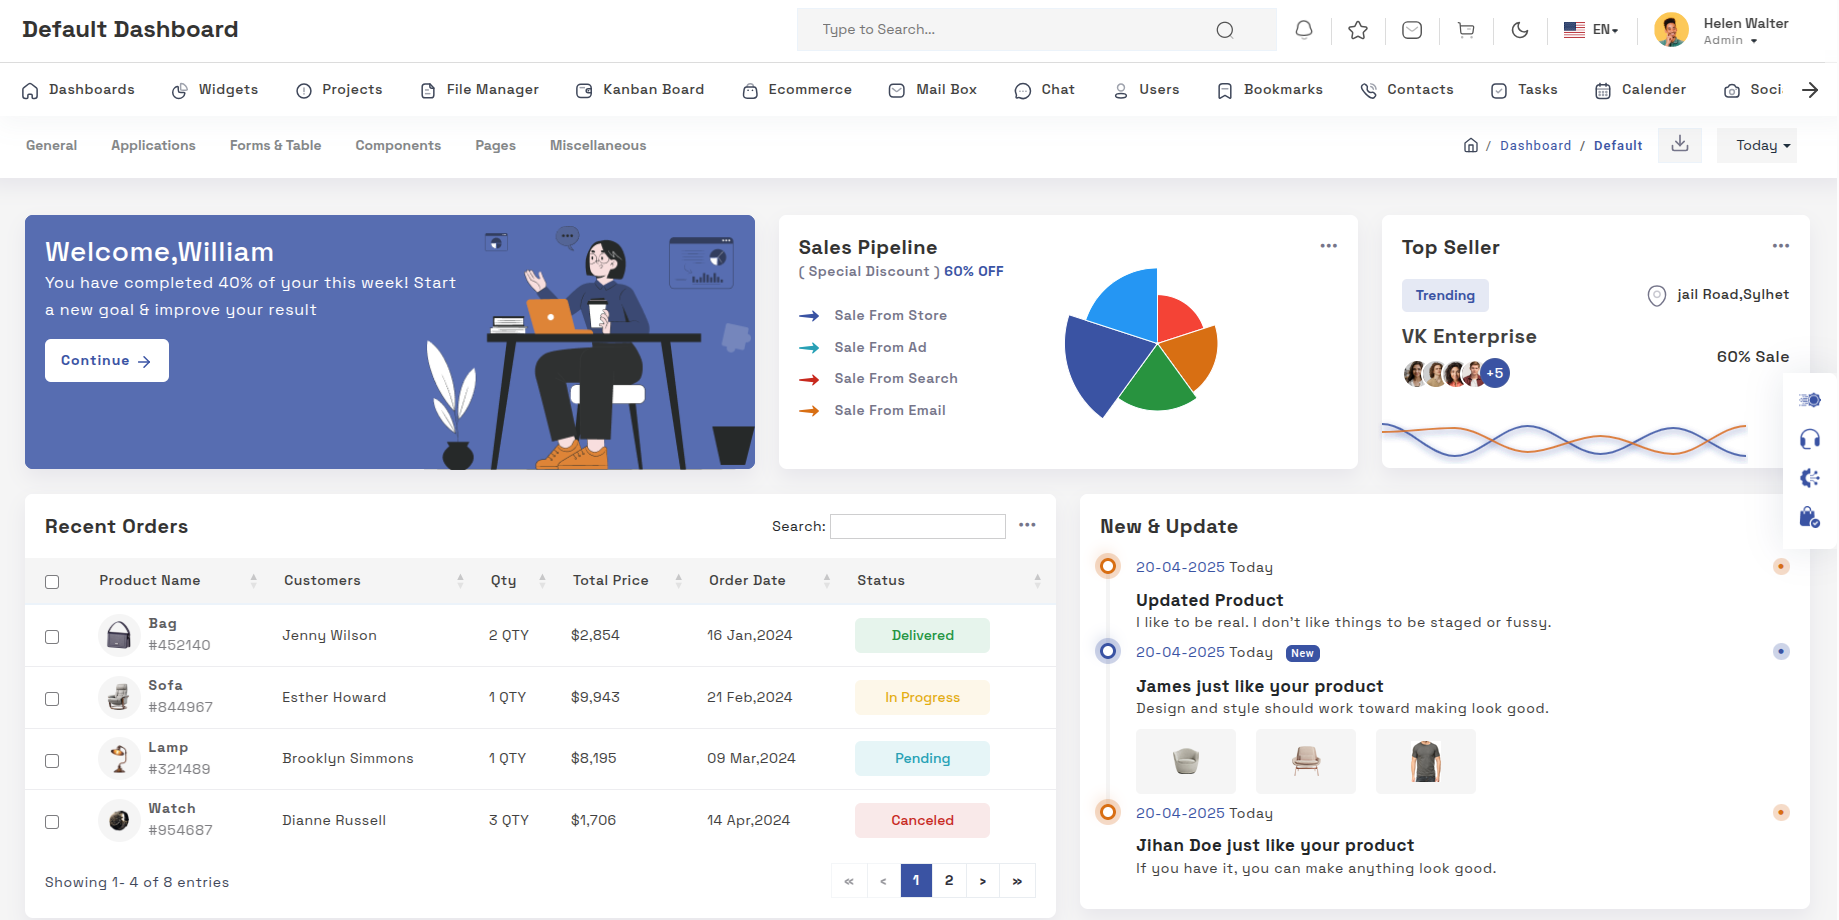Go to File Manager
Screen dimensions: 1839x920
[x=480, y=90]
